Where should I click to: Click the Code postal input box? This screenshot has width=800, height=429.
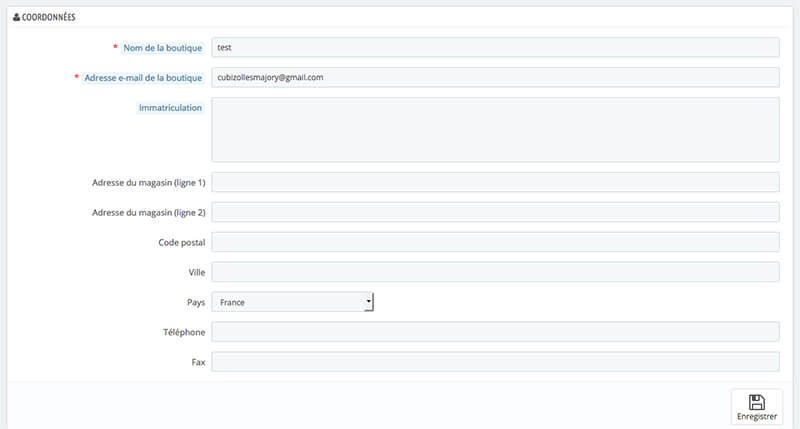tap(495, 242)
